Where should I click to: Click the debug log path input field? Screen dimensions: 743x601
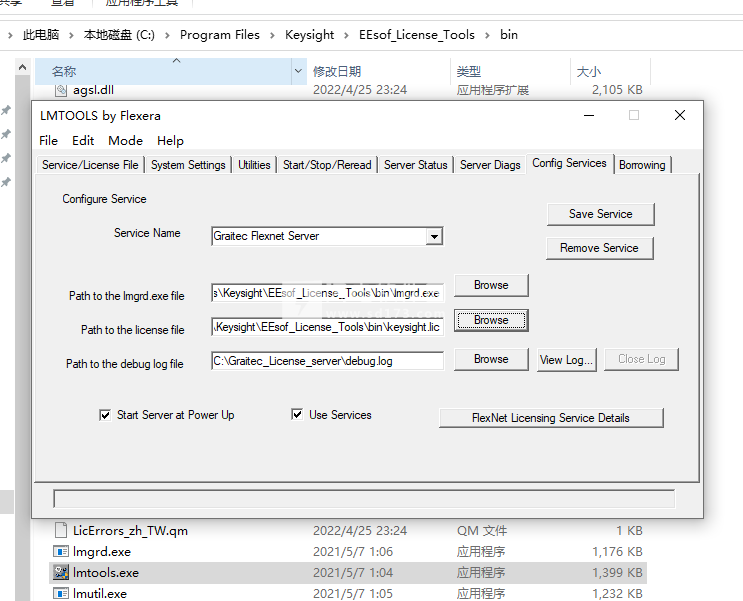pyautogui.click(x=327, y=361)
